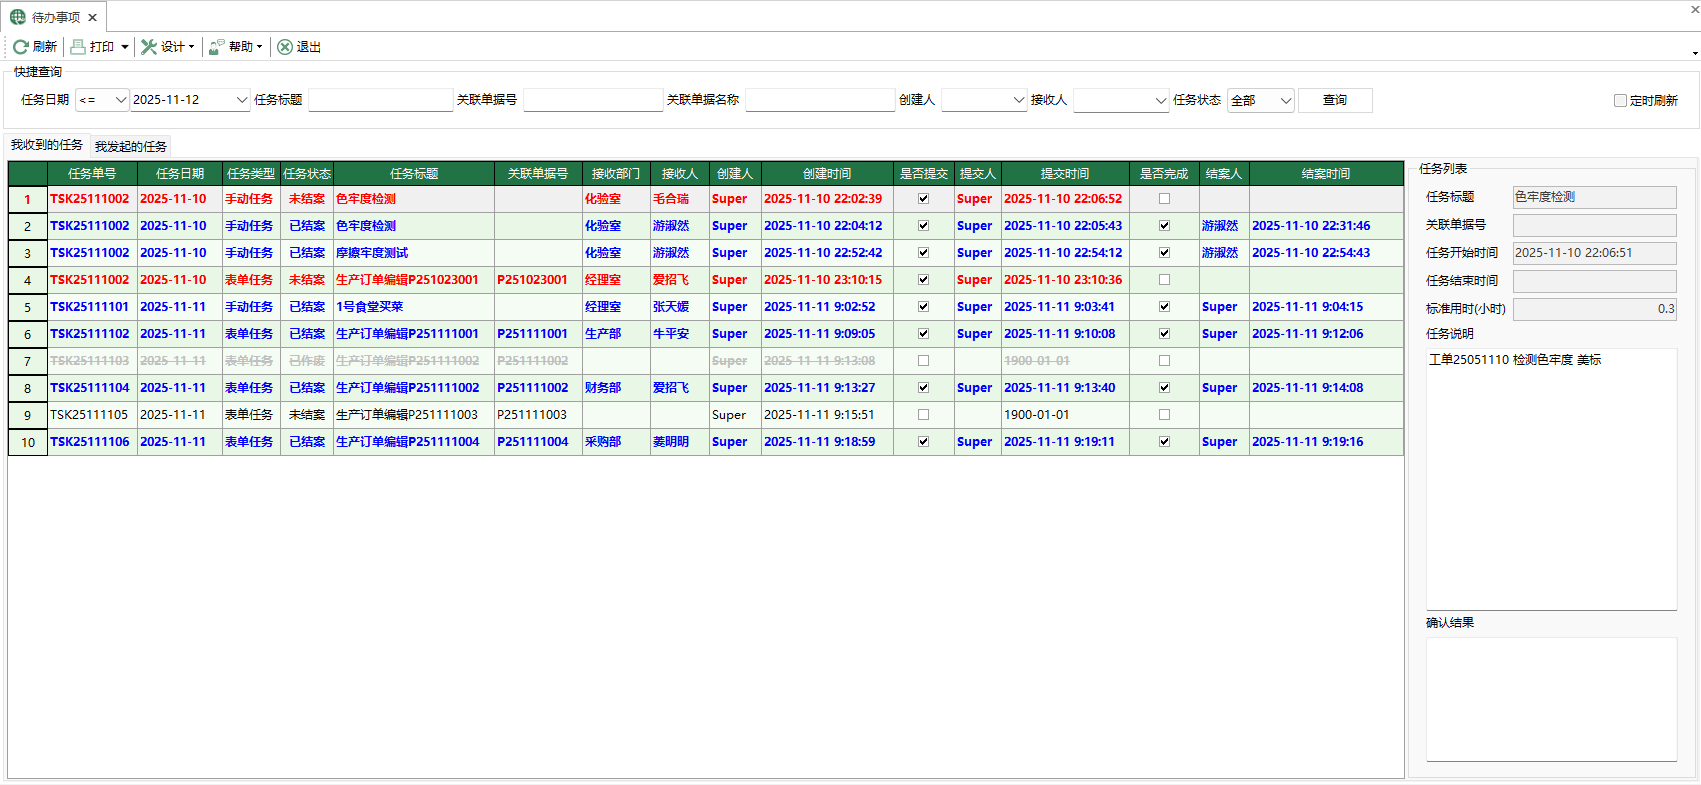Click the Refresh (刷新) toolbar icon
This screenshot has width=1701, height=785.
click(x=20, y=47)
